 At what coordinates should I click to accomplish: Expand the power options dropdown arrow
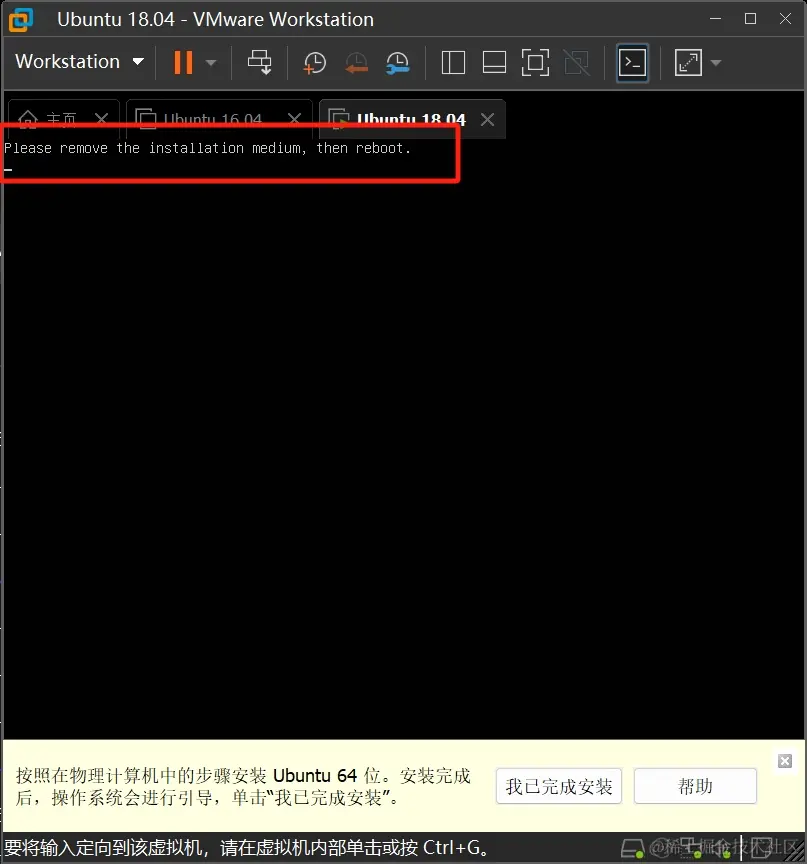click(x=210, y=63)
